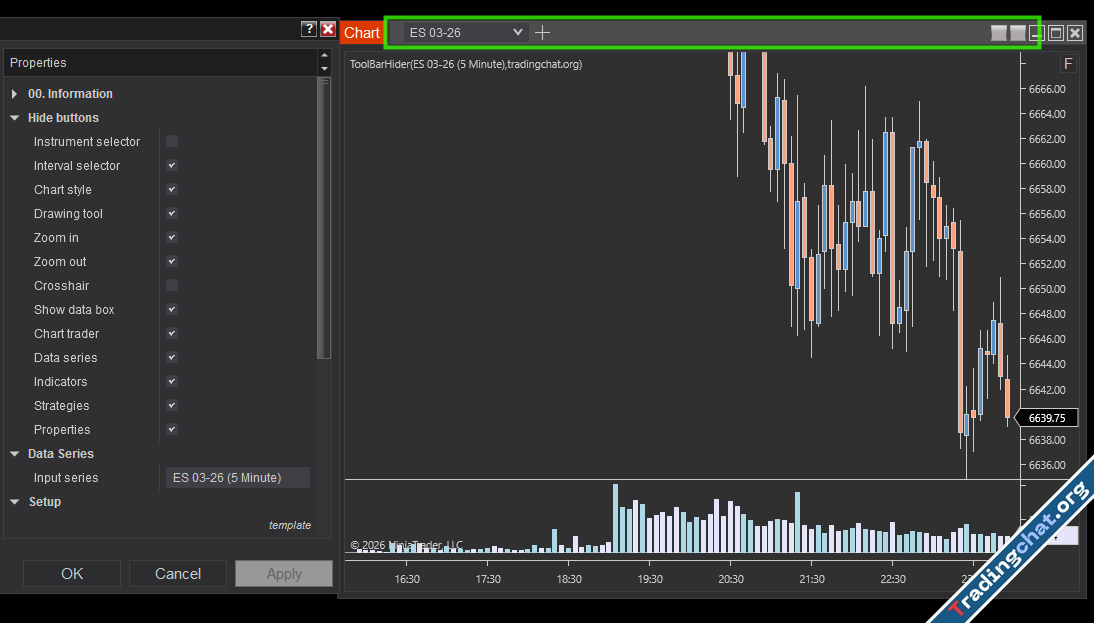
Task: Check the Crosshair hide option
Action: click(x=172, y=286)
